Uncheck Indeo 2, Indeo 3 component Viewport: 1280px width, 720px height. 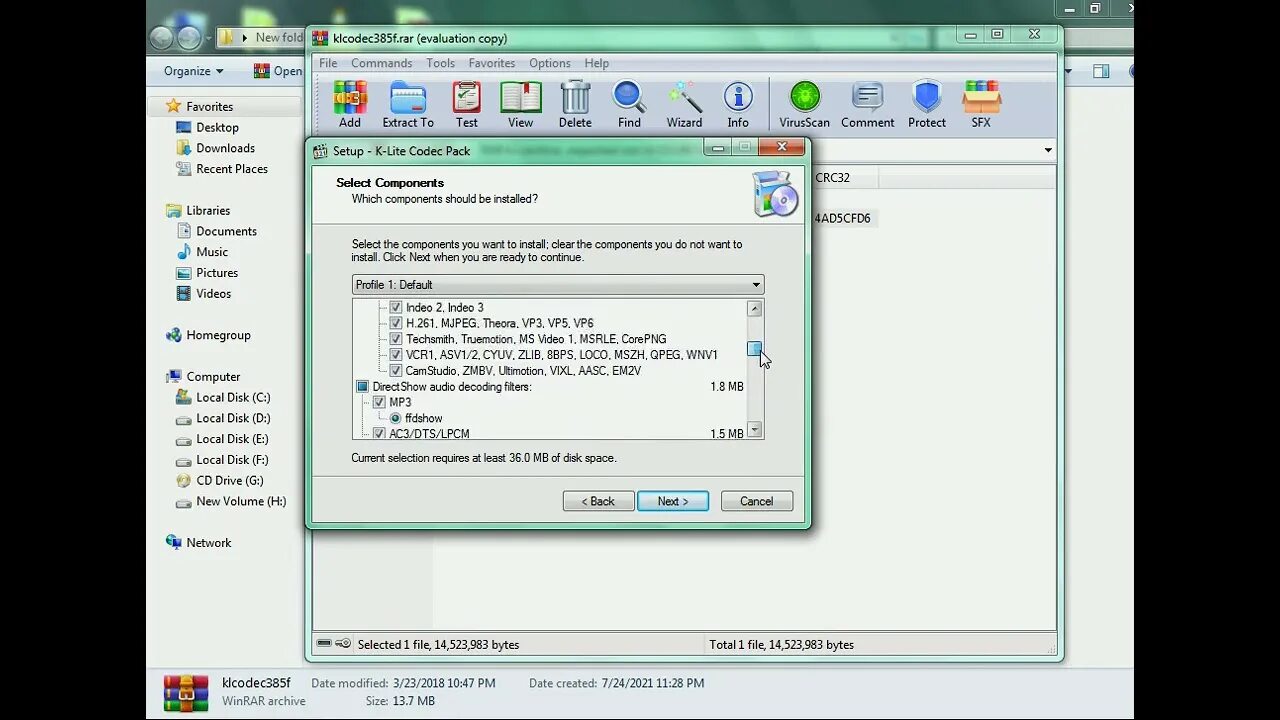pyautogui.click(x=396, y=308)
